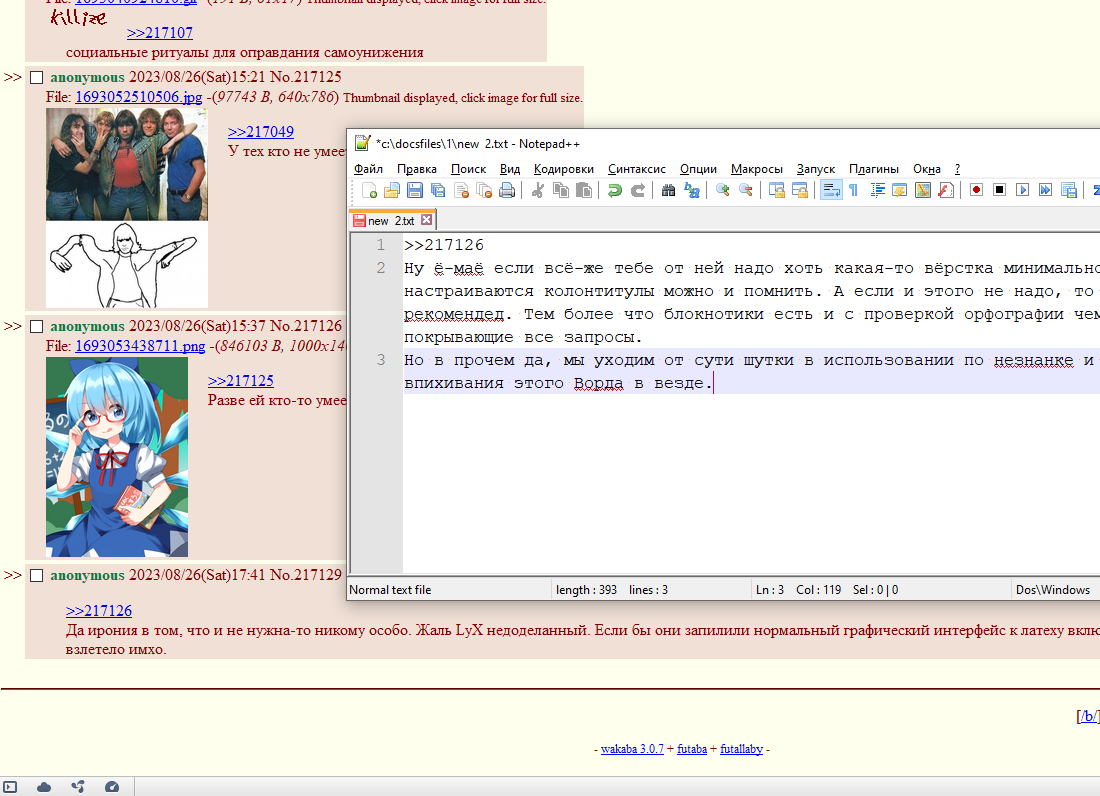1100x796 pixels.
Task: Close the new 2.txt tab
Action: 426,220
